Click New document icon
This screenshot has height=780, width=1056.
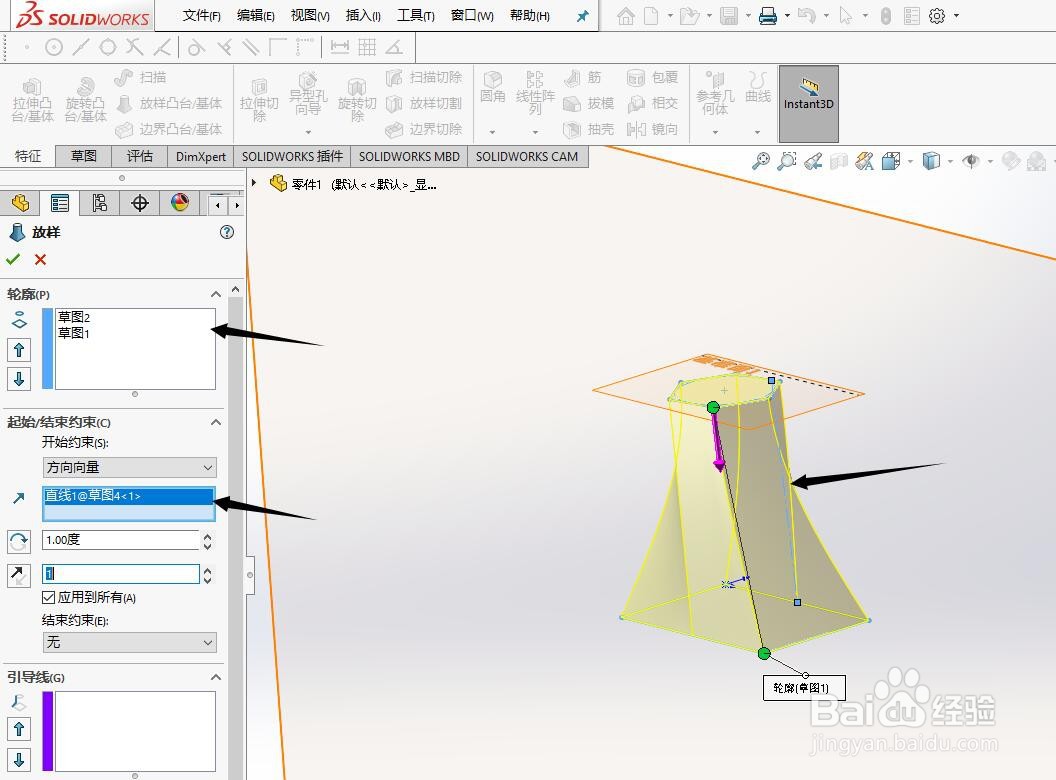(x=651, y=15)
